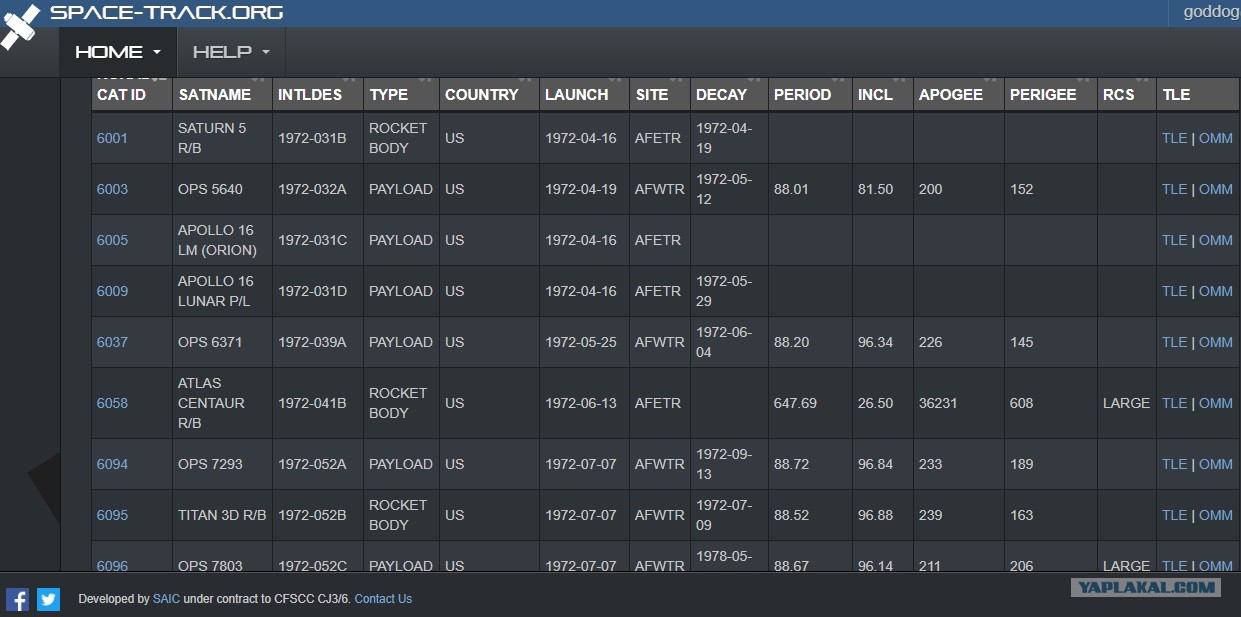Sort table by CAT ID column
This screenshot has width=1241, height=617.
[x=131, y=94]
